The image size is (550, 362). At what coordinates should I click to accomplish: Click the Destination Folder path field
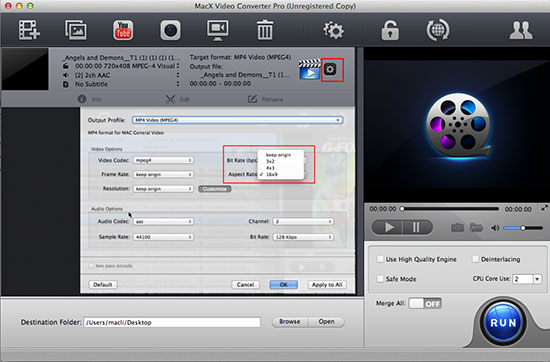click(x=172, y=322)
